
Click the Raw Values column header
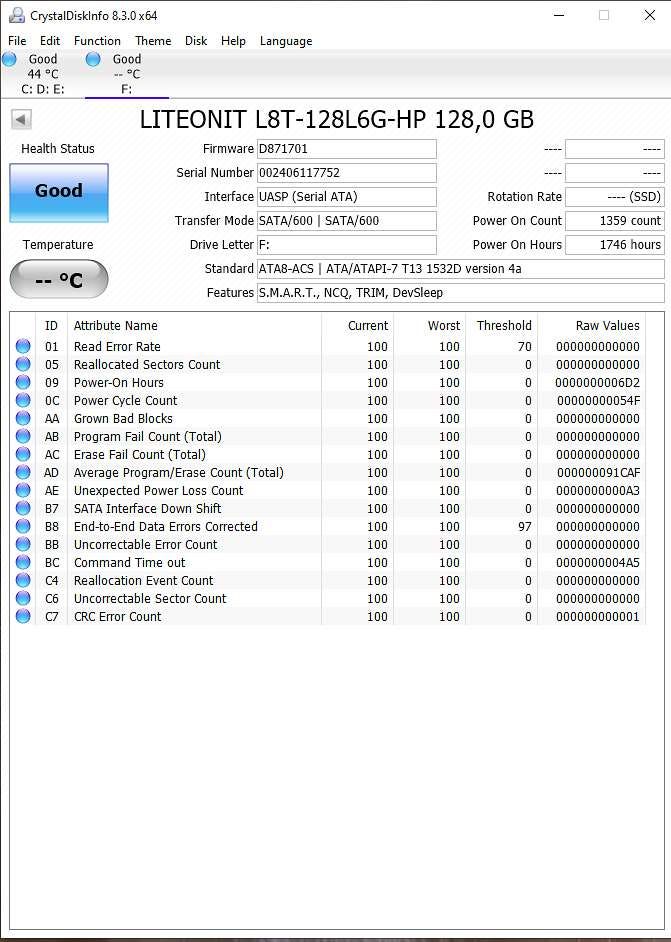(592, 326)
